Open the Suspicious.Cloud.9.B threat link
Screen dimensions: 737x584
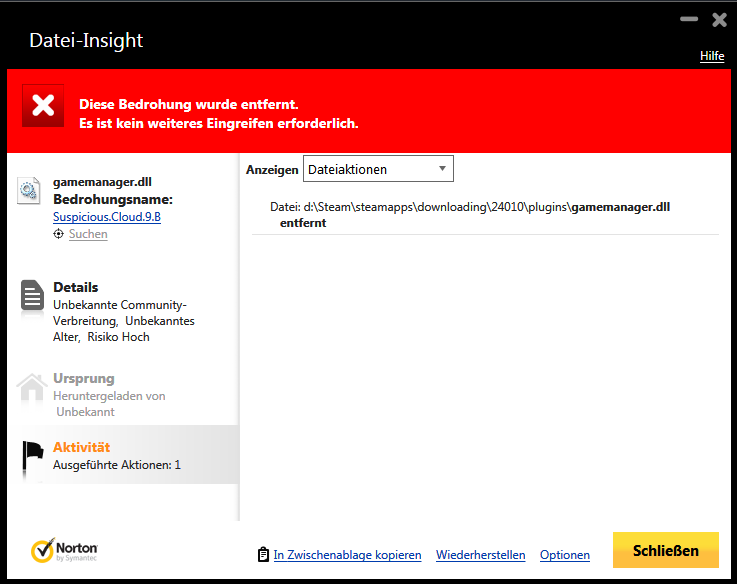pos(107,217)
